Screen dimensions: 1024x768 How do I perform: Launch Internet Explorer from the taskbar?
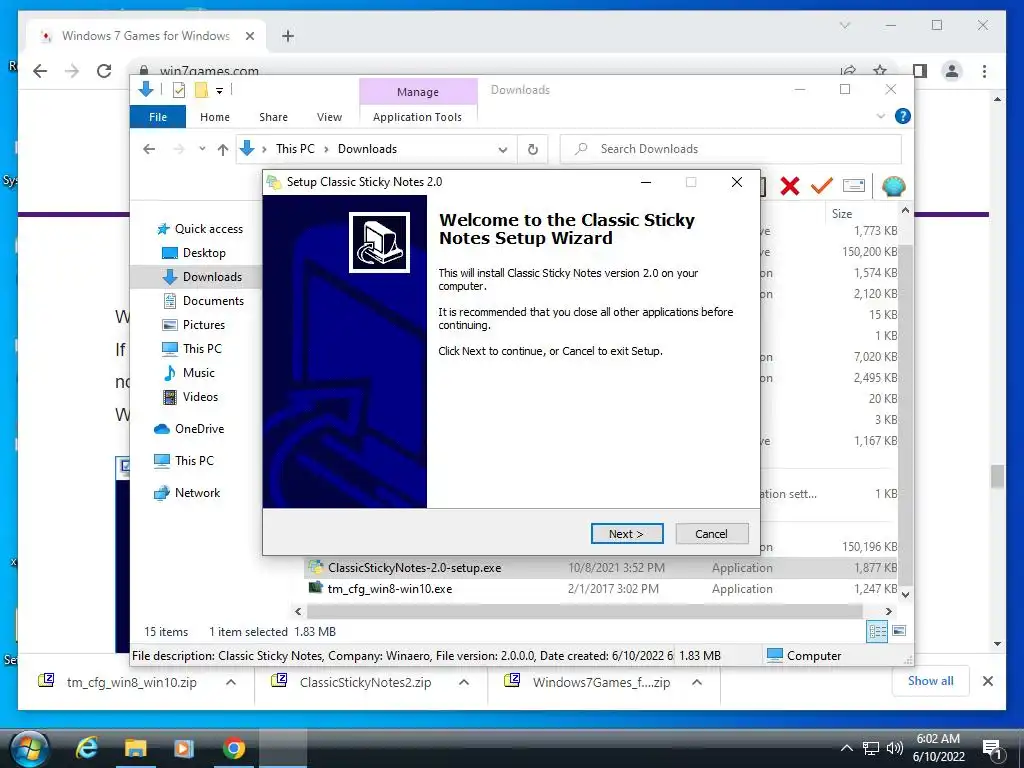pyautogui.click(x=86, y=748)
